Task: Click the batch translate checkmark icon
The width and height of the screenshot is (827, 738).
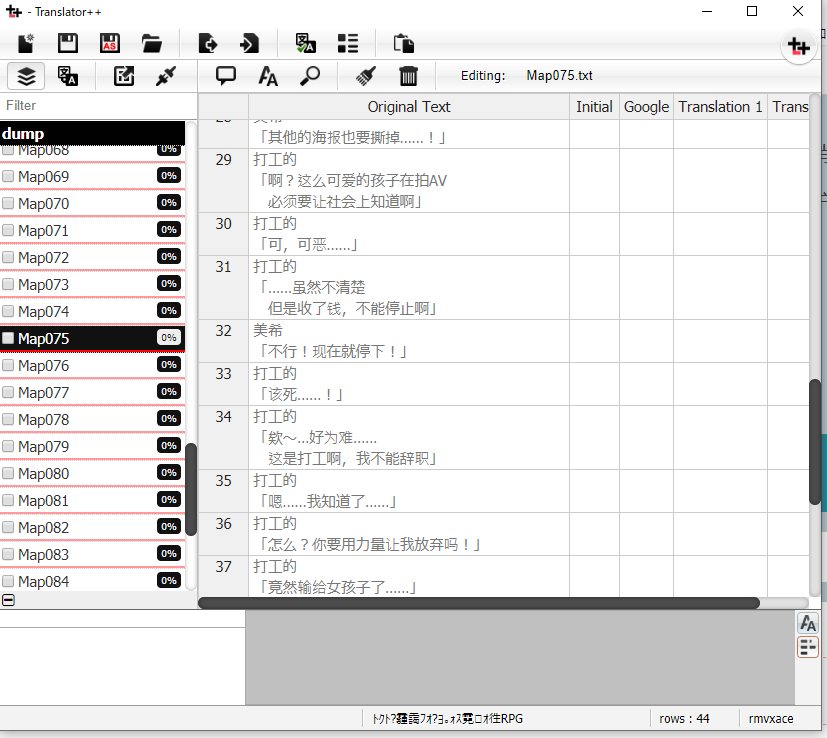Action: click(305, 43)
